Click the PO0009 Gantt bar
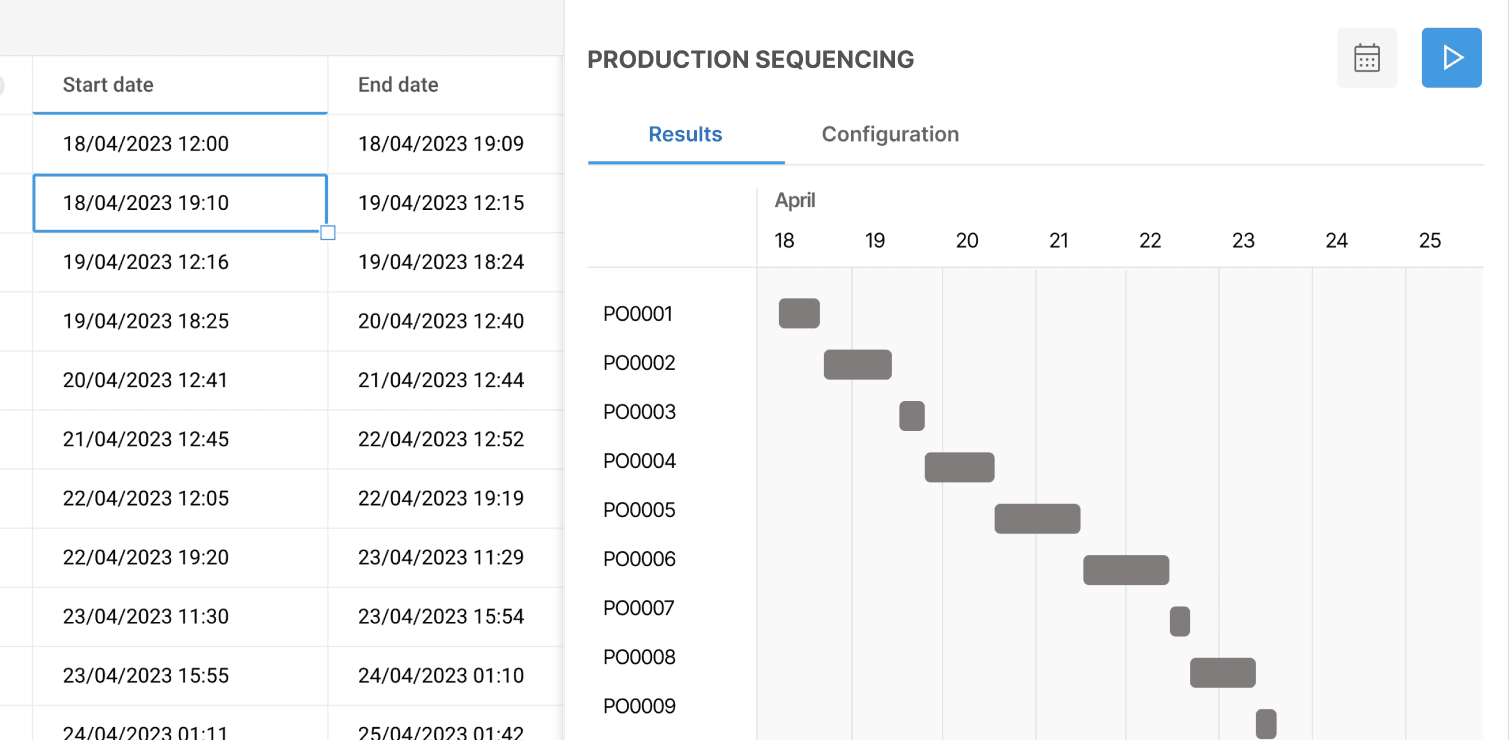Screen dimensions: 1510x740 (x=1266, y=724)
